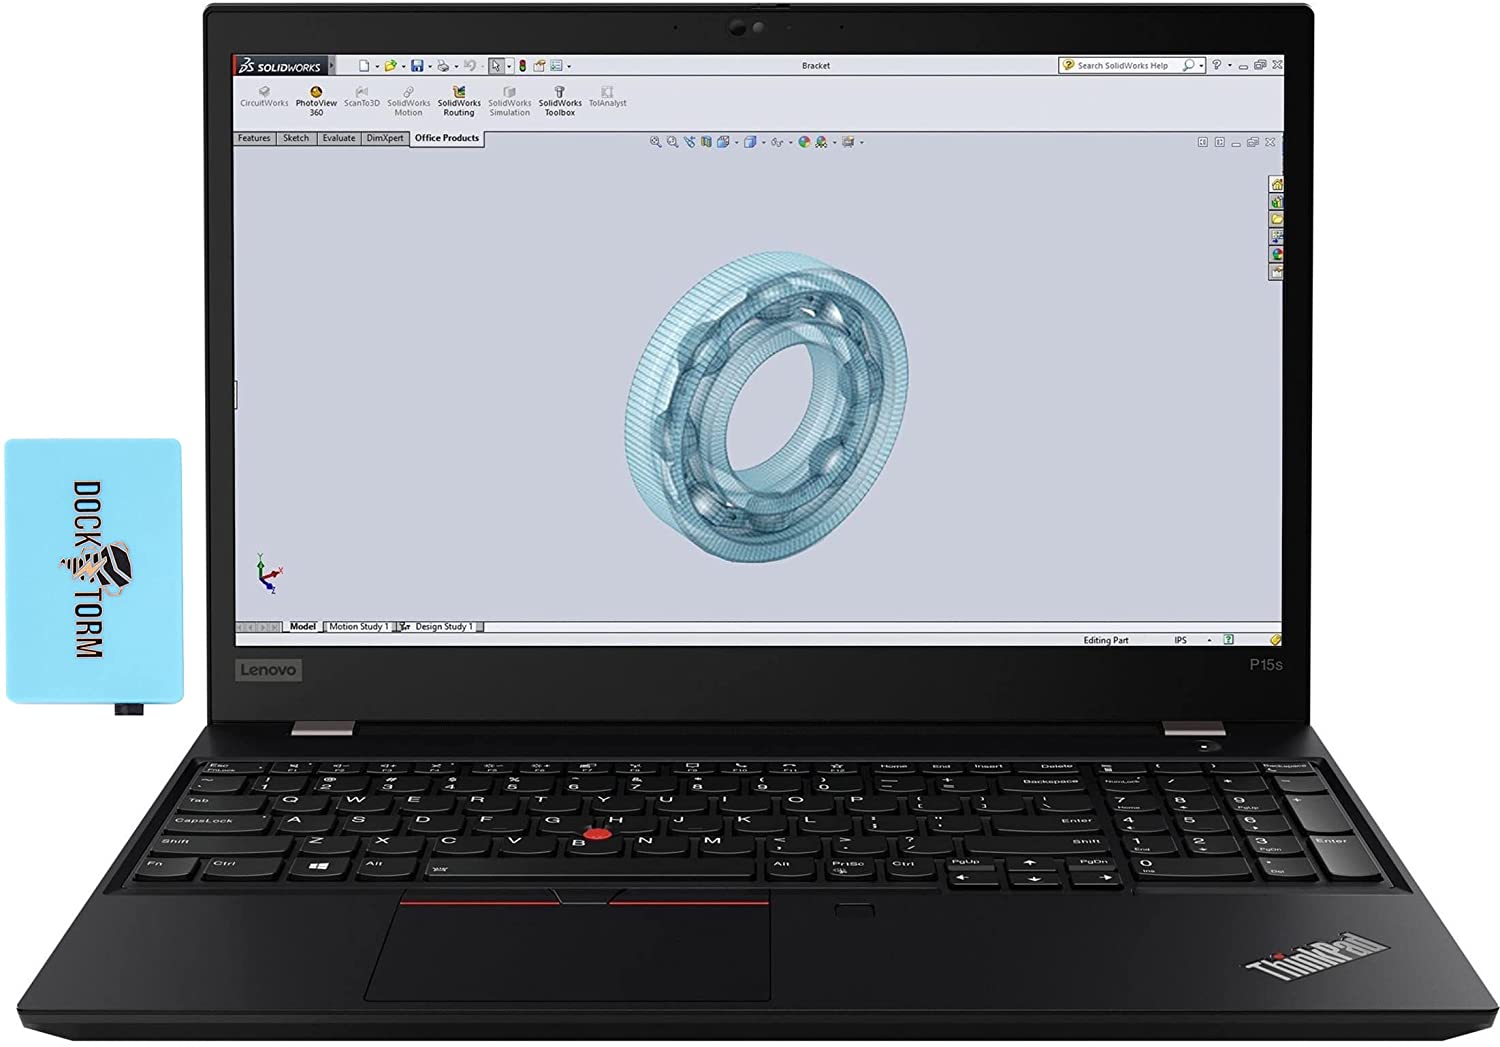The width and height of the screenshot is (1500, 1047).
Task: Open SolidWorks Routing
Action: 459,101
